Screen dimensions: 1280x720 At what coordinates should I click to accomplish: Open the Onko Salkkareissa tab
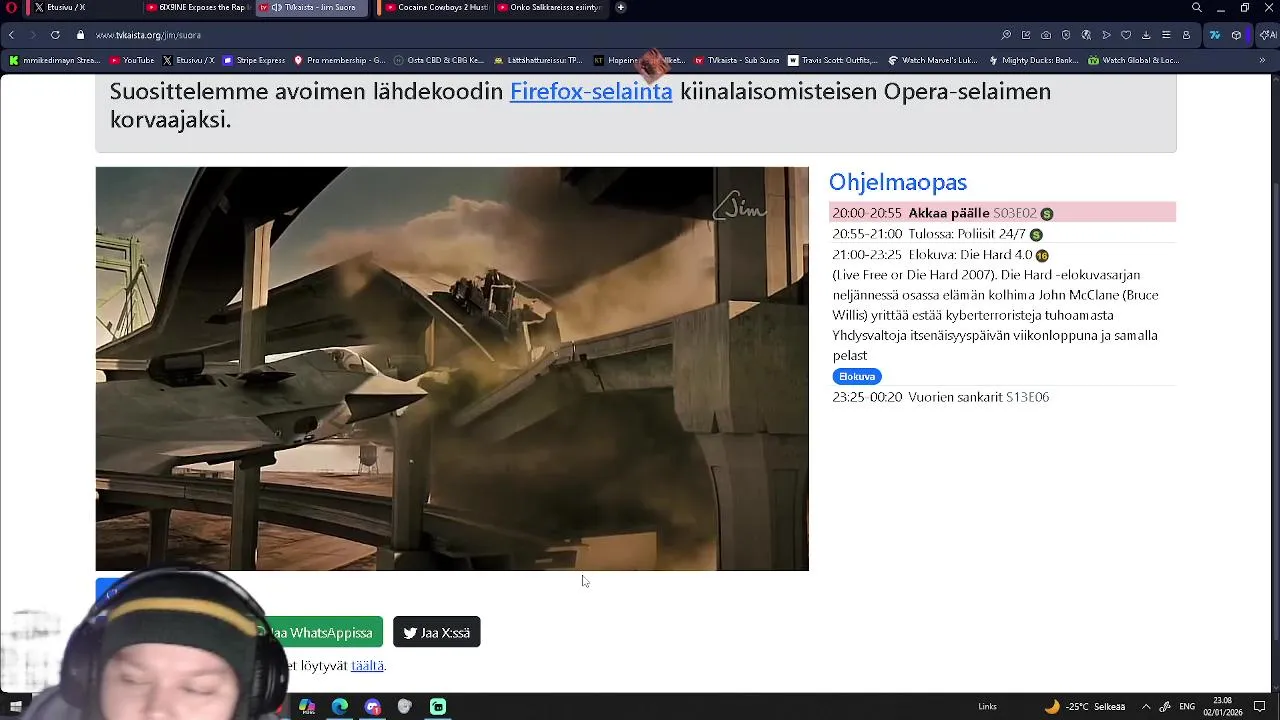click(x=548, y=7)
